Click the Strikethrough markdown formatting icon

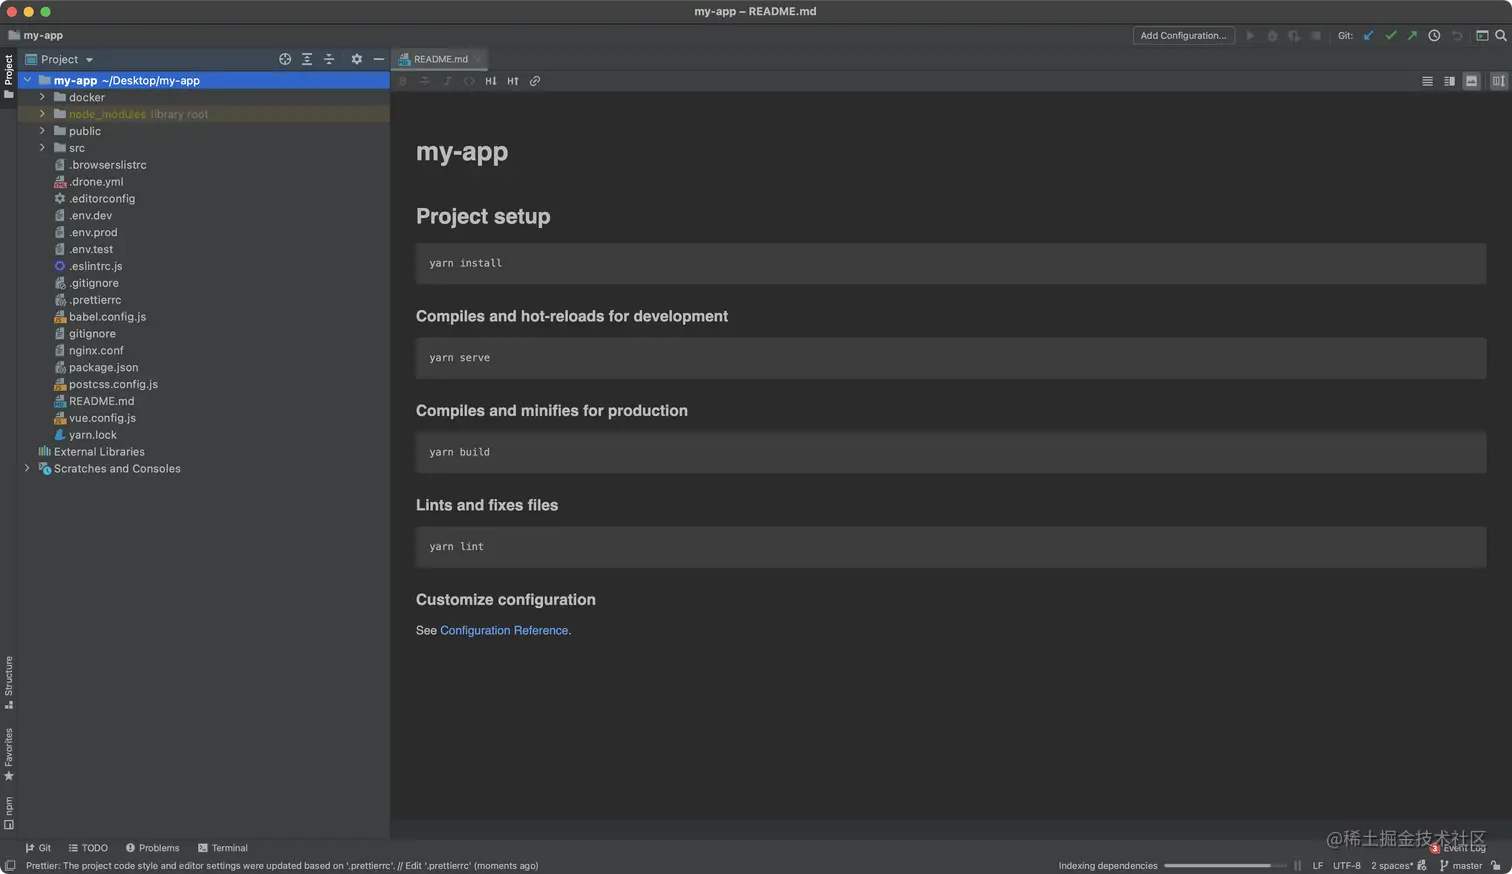425,81
